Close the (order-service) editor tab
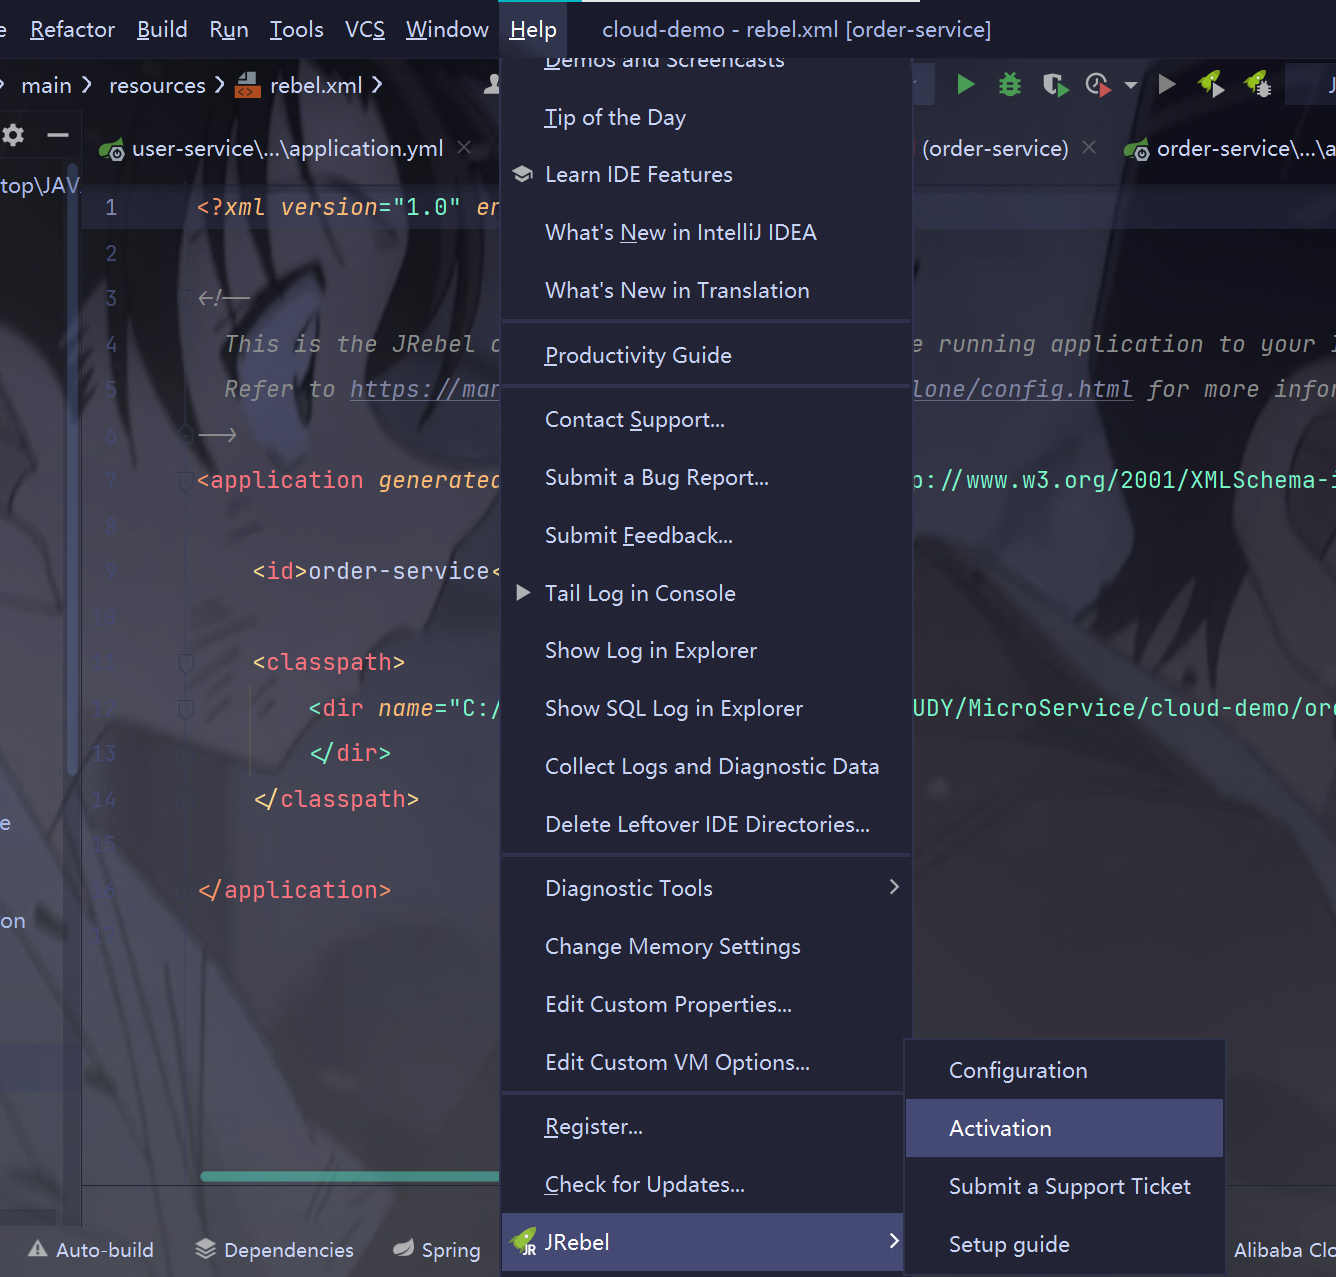 tap(1089, 148)
